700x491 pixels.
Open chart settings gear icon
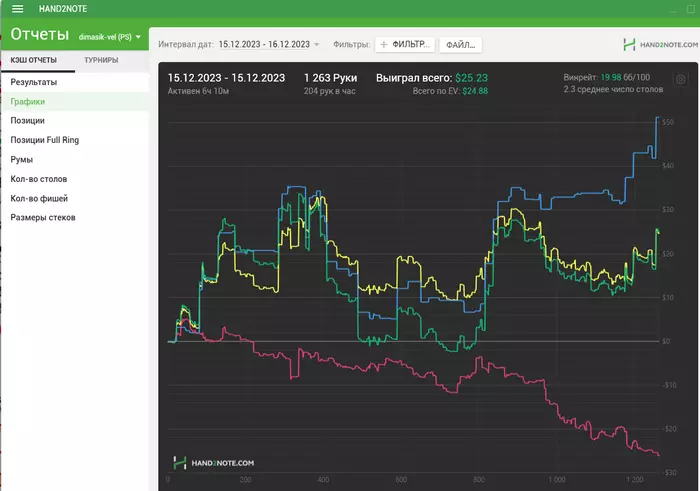click(x=680, y=79)
